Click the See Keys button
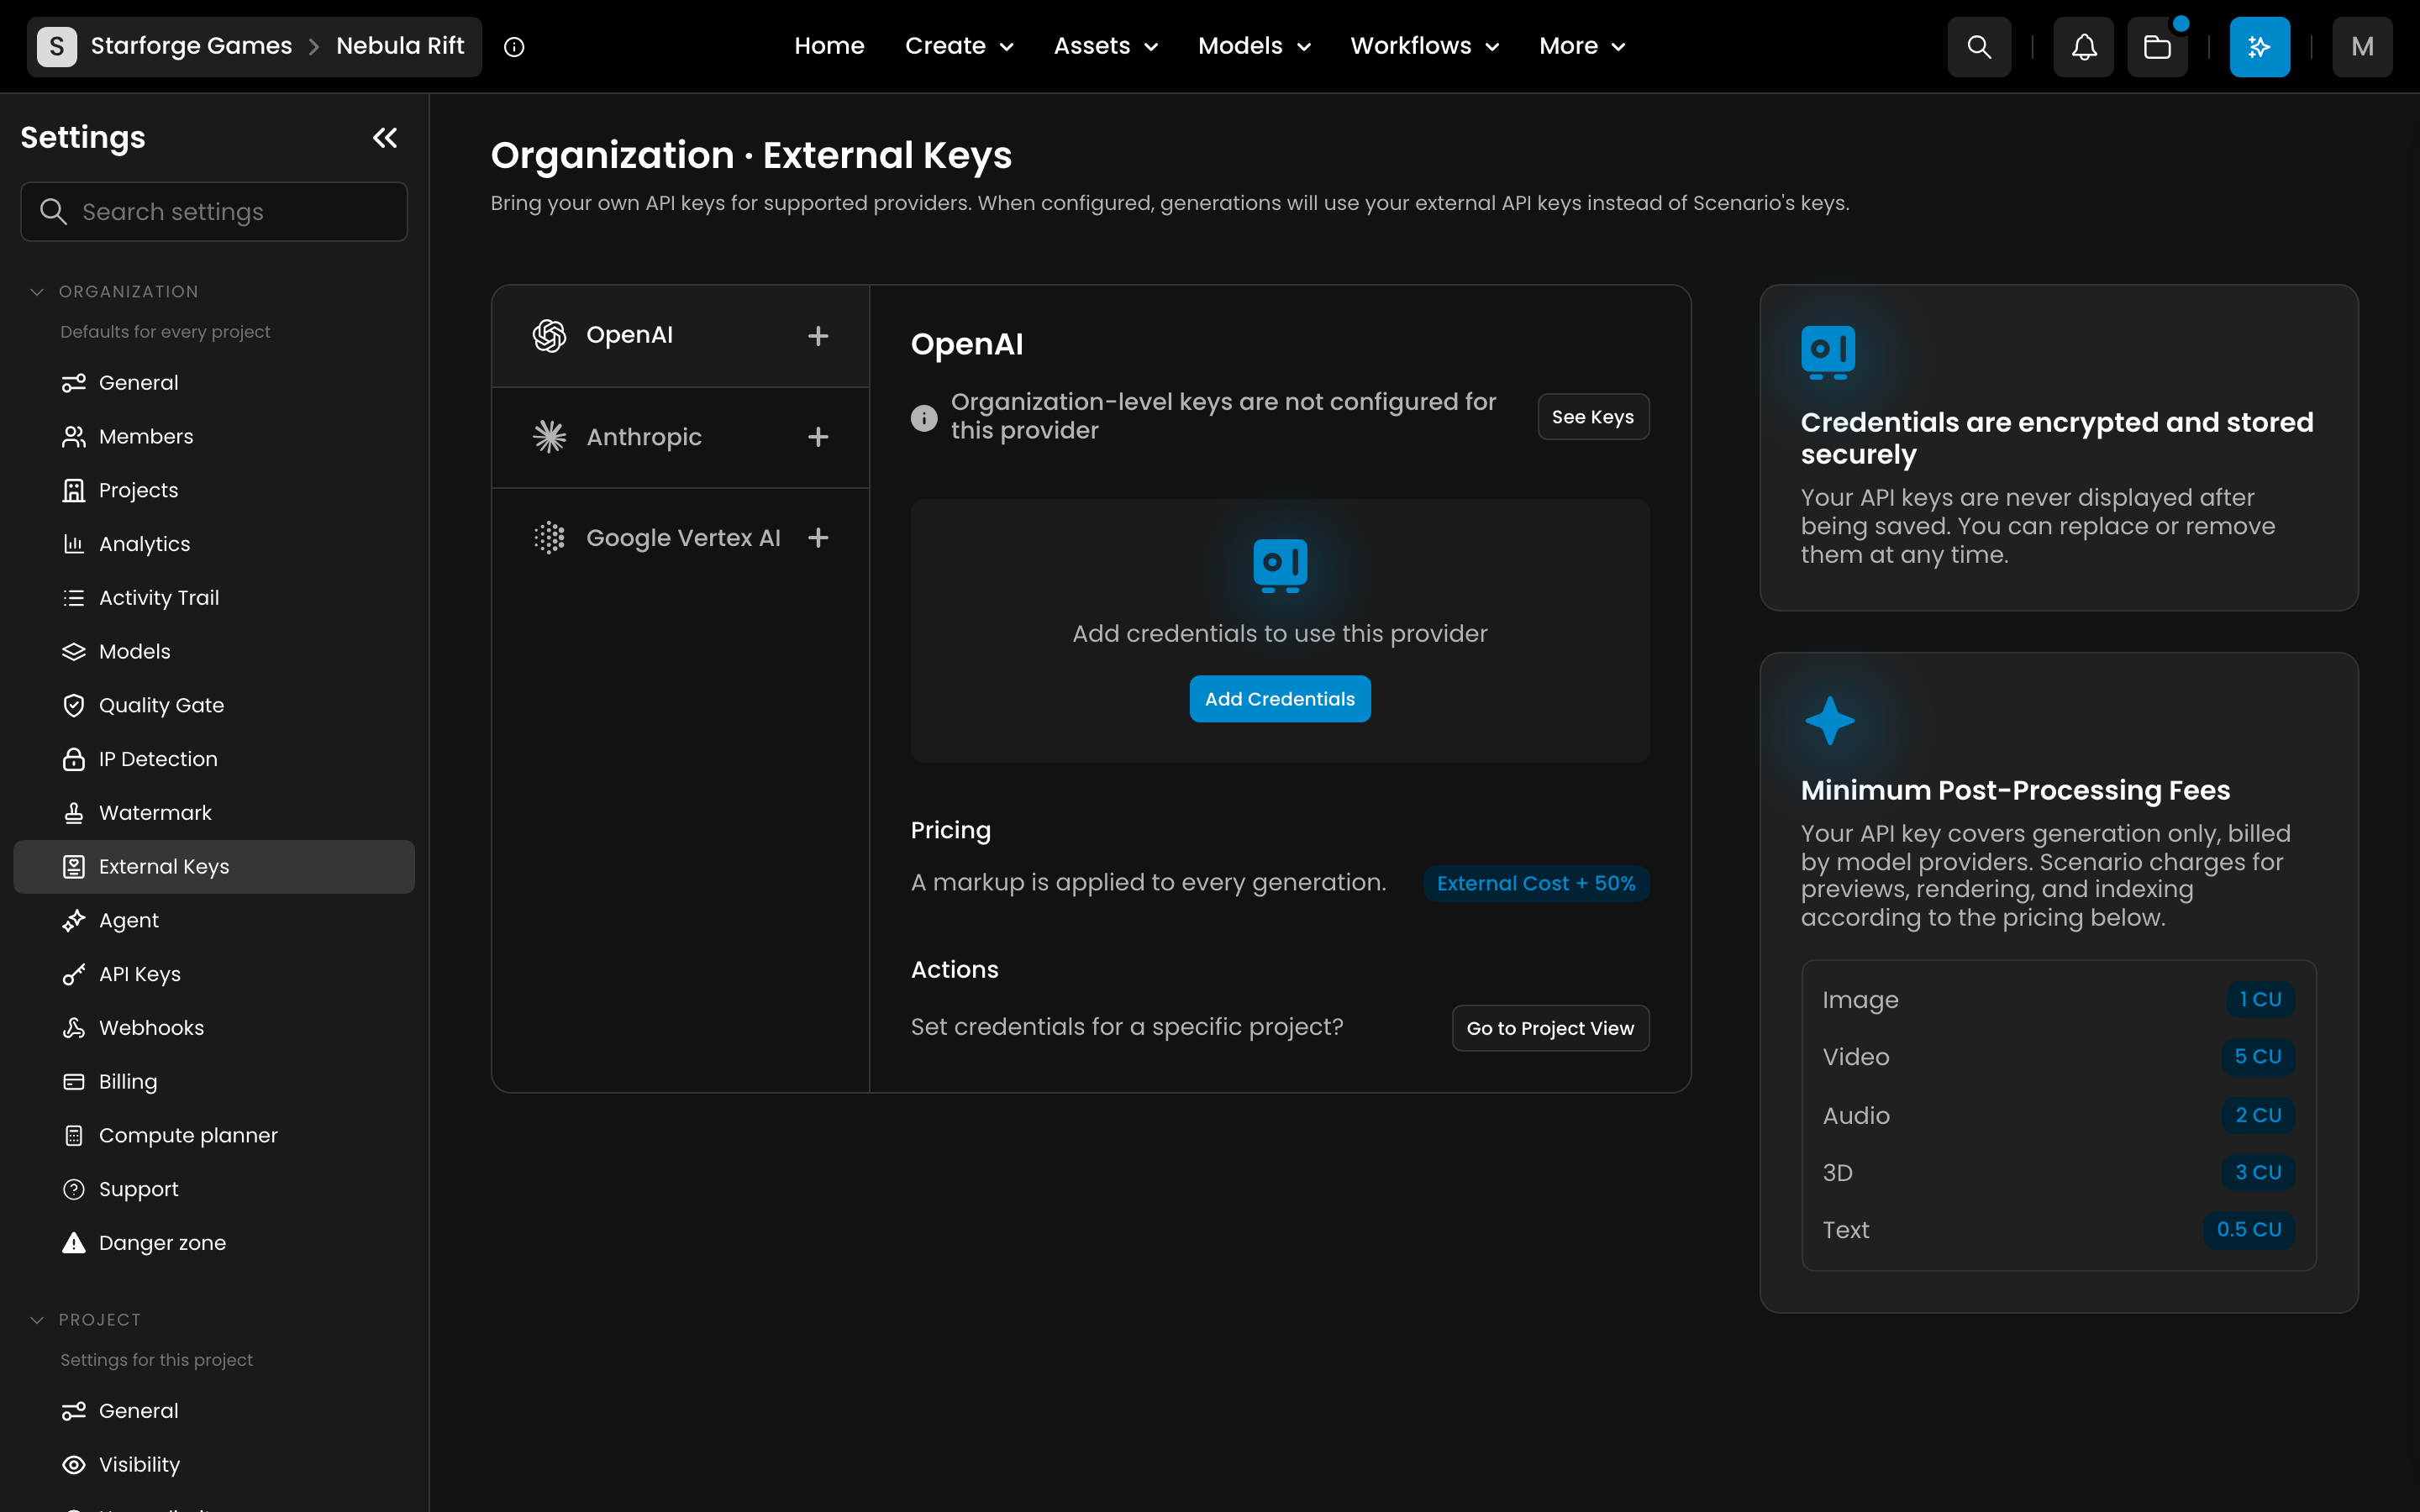The image size is (2420, 1512). click(1593, 417)
